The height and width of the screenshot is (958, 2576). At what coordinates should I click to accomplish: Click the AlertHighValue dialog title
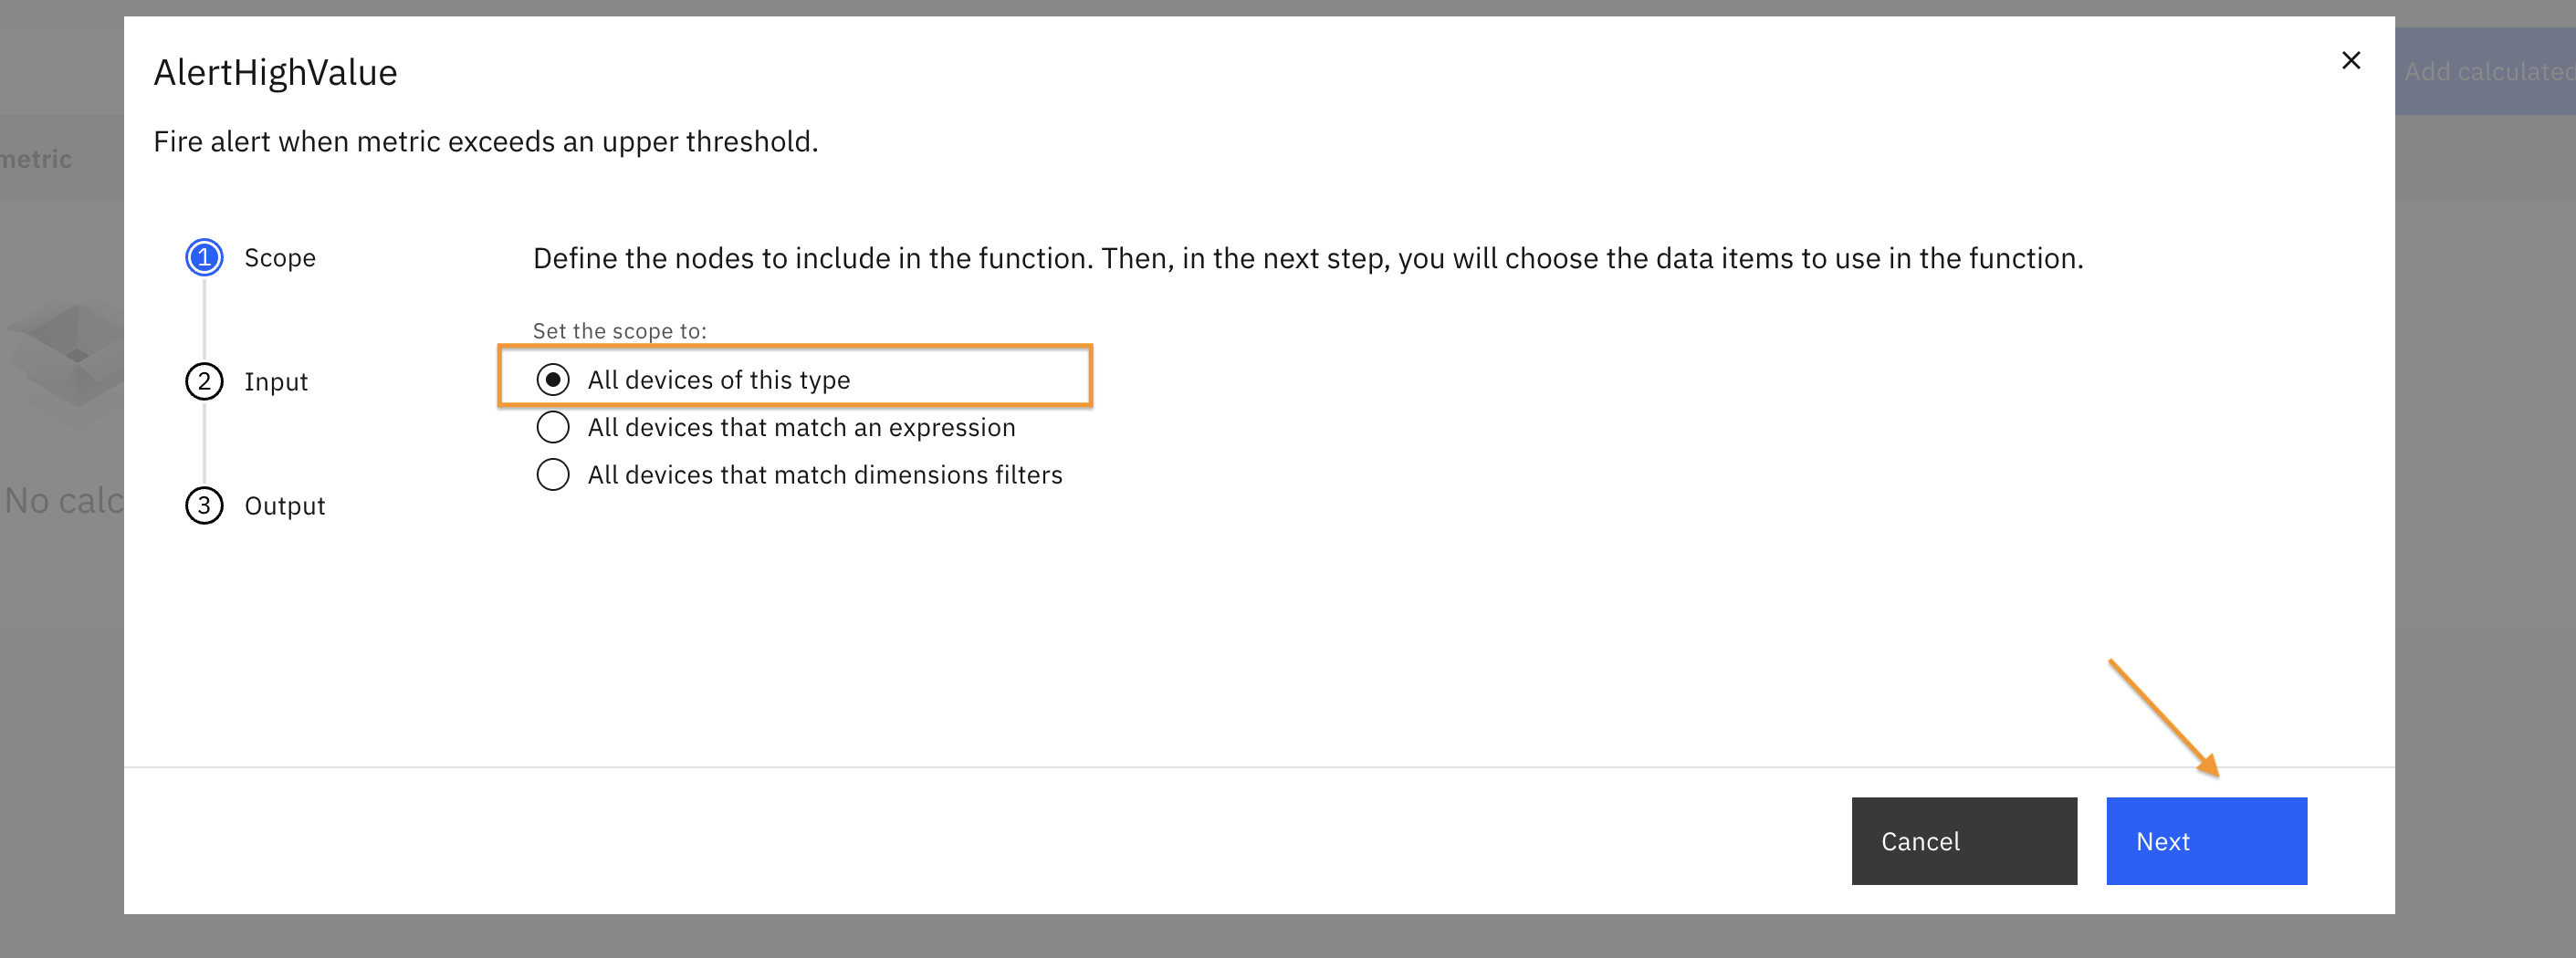point(275,73)
